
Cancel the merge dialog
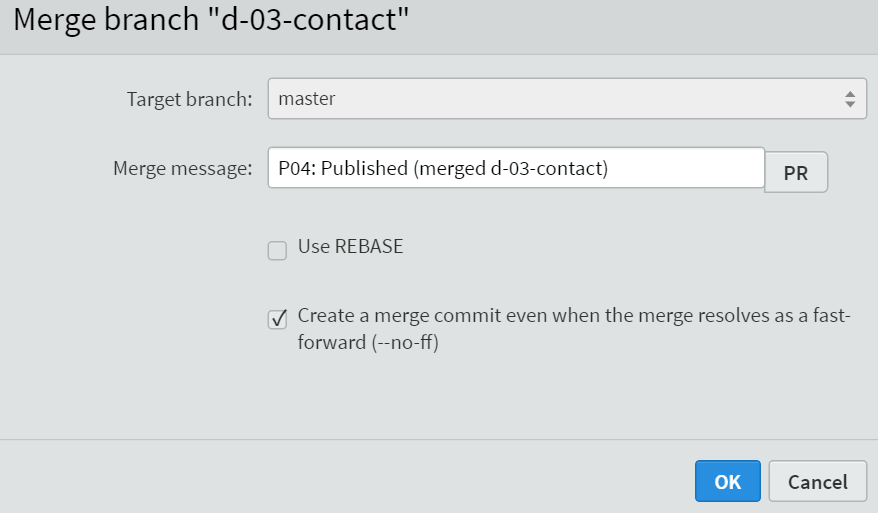click(x=818, y=481)
